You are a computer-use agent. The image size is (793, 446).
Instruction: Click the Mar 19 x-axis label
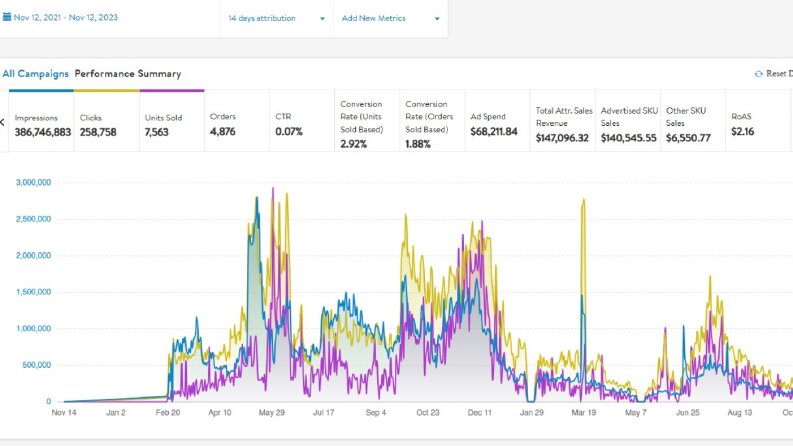(584, 413)
